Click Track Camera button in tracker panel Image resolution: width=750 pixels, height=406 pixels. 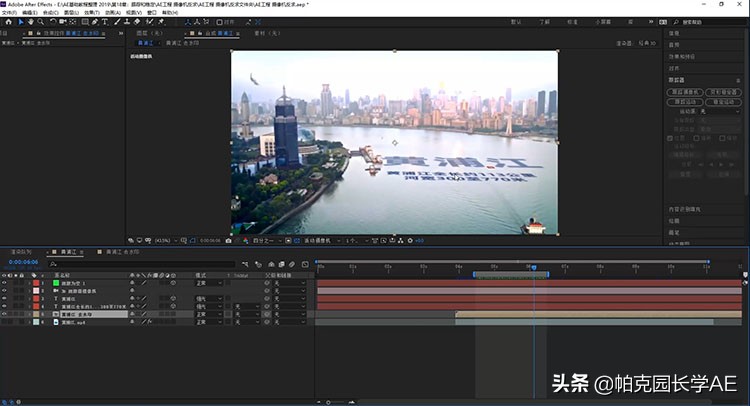685,92
